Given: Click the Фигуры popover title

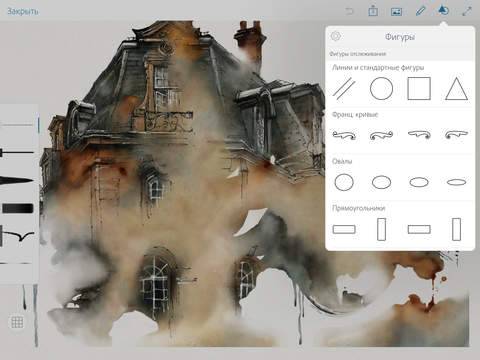Looking at the screenshot, I should point(400,37).
